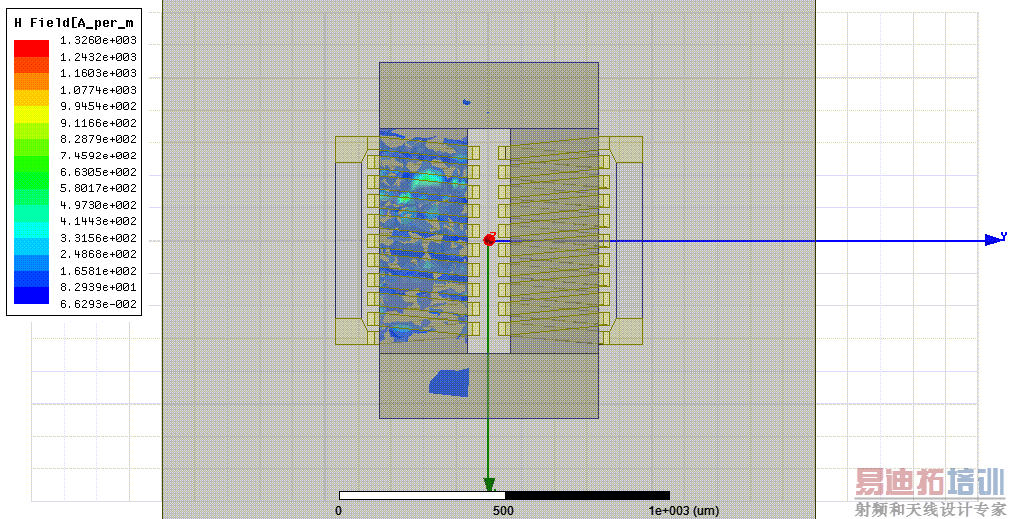Pick the yellow swatch at 9.9454e+002
This screenshot has height=519, width=1009.
pos(32,114)
